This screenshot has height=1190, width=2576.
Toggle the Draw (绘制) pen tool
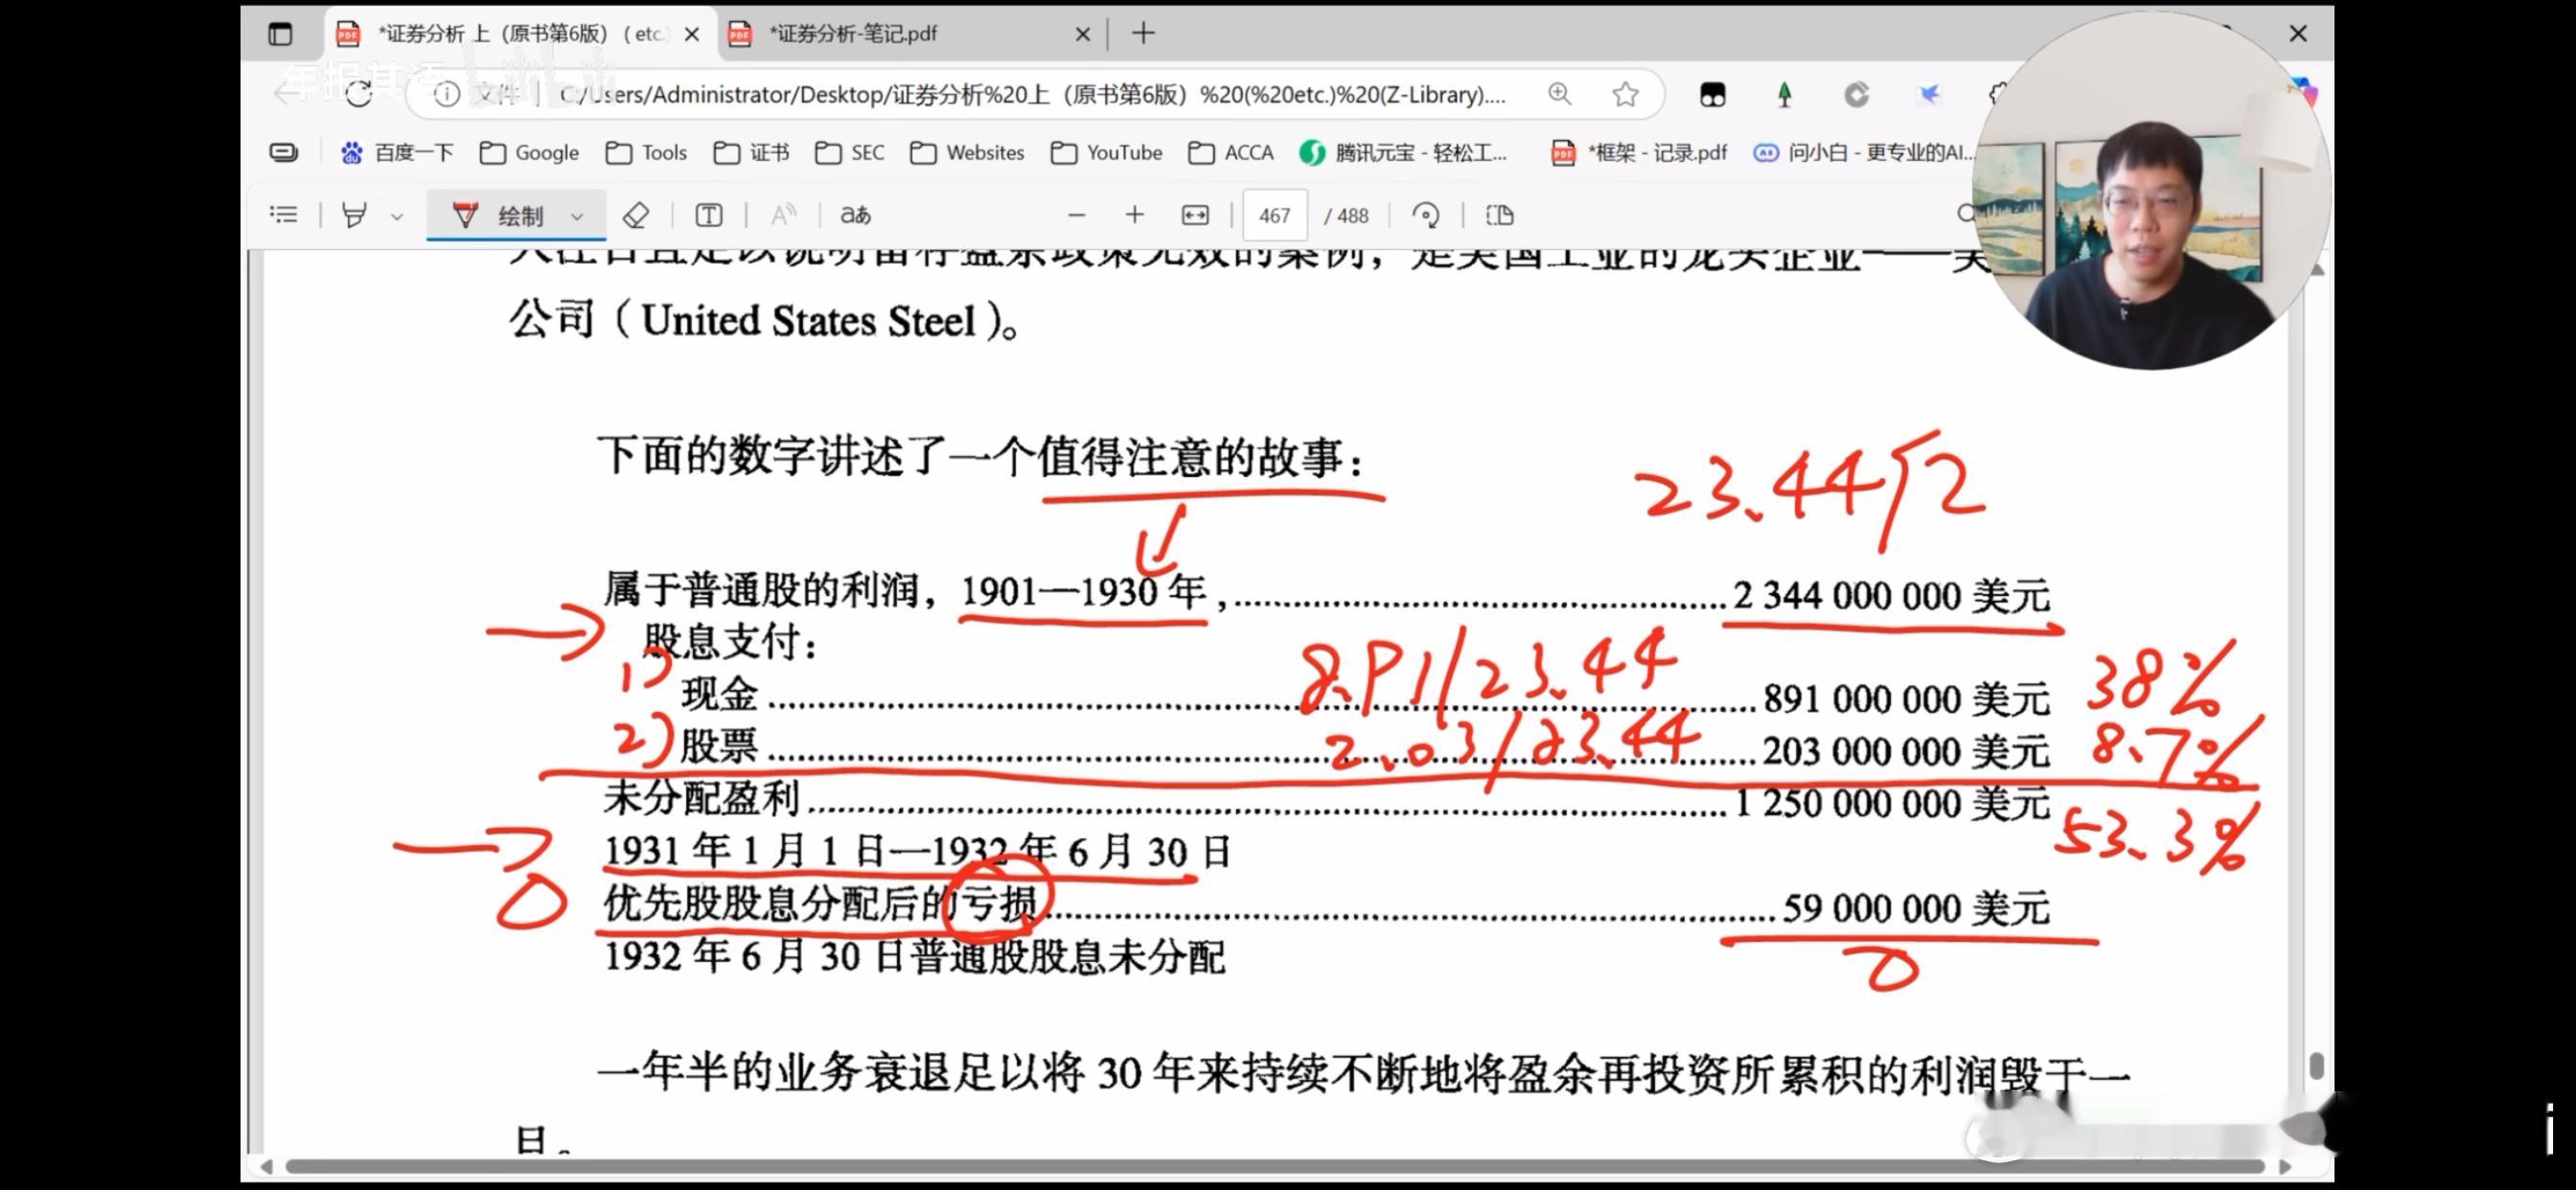pos(500,215)
